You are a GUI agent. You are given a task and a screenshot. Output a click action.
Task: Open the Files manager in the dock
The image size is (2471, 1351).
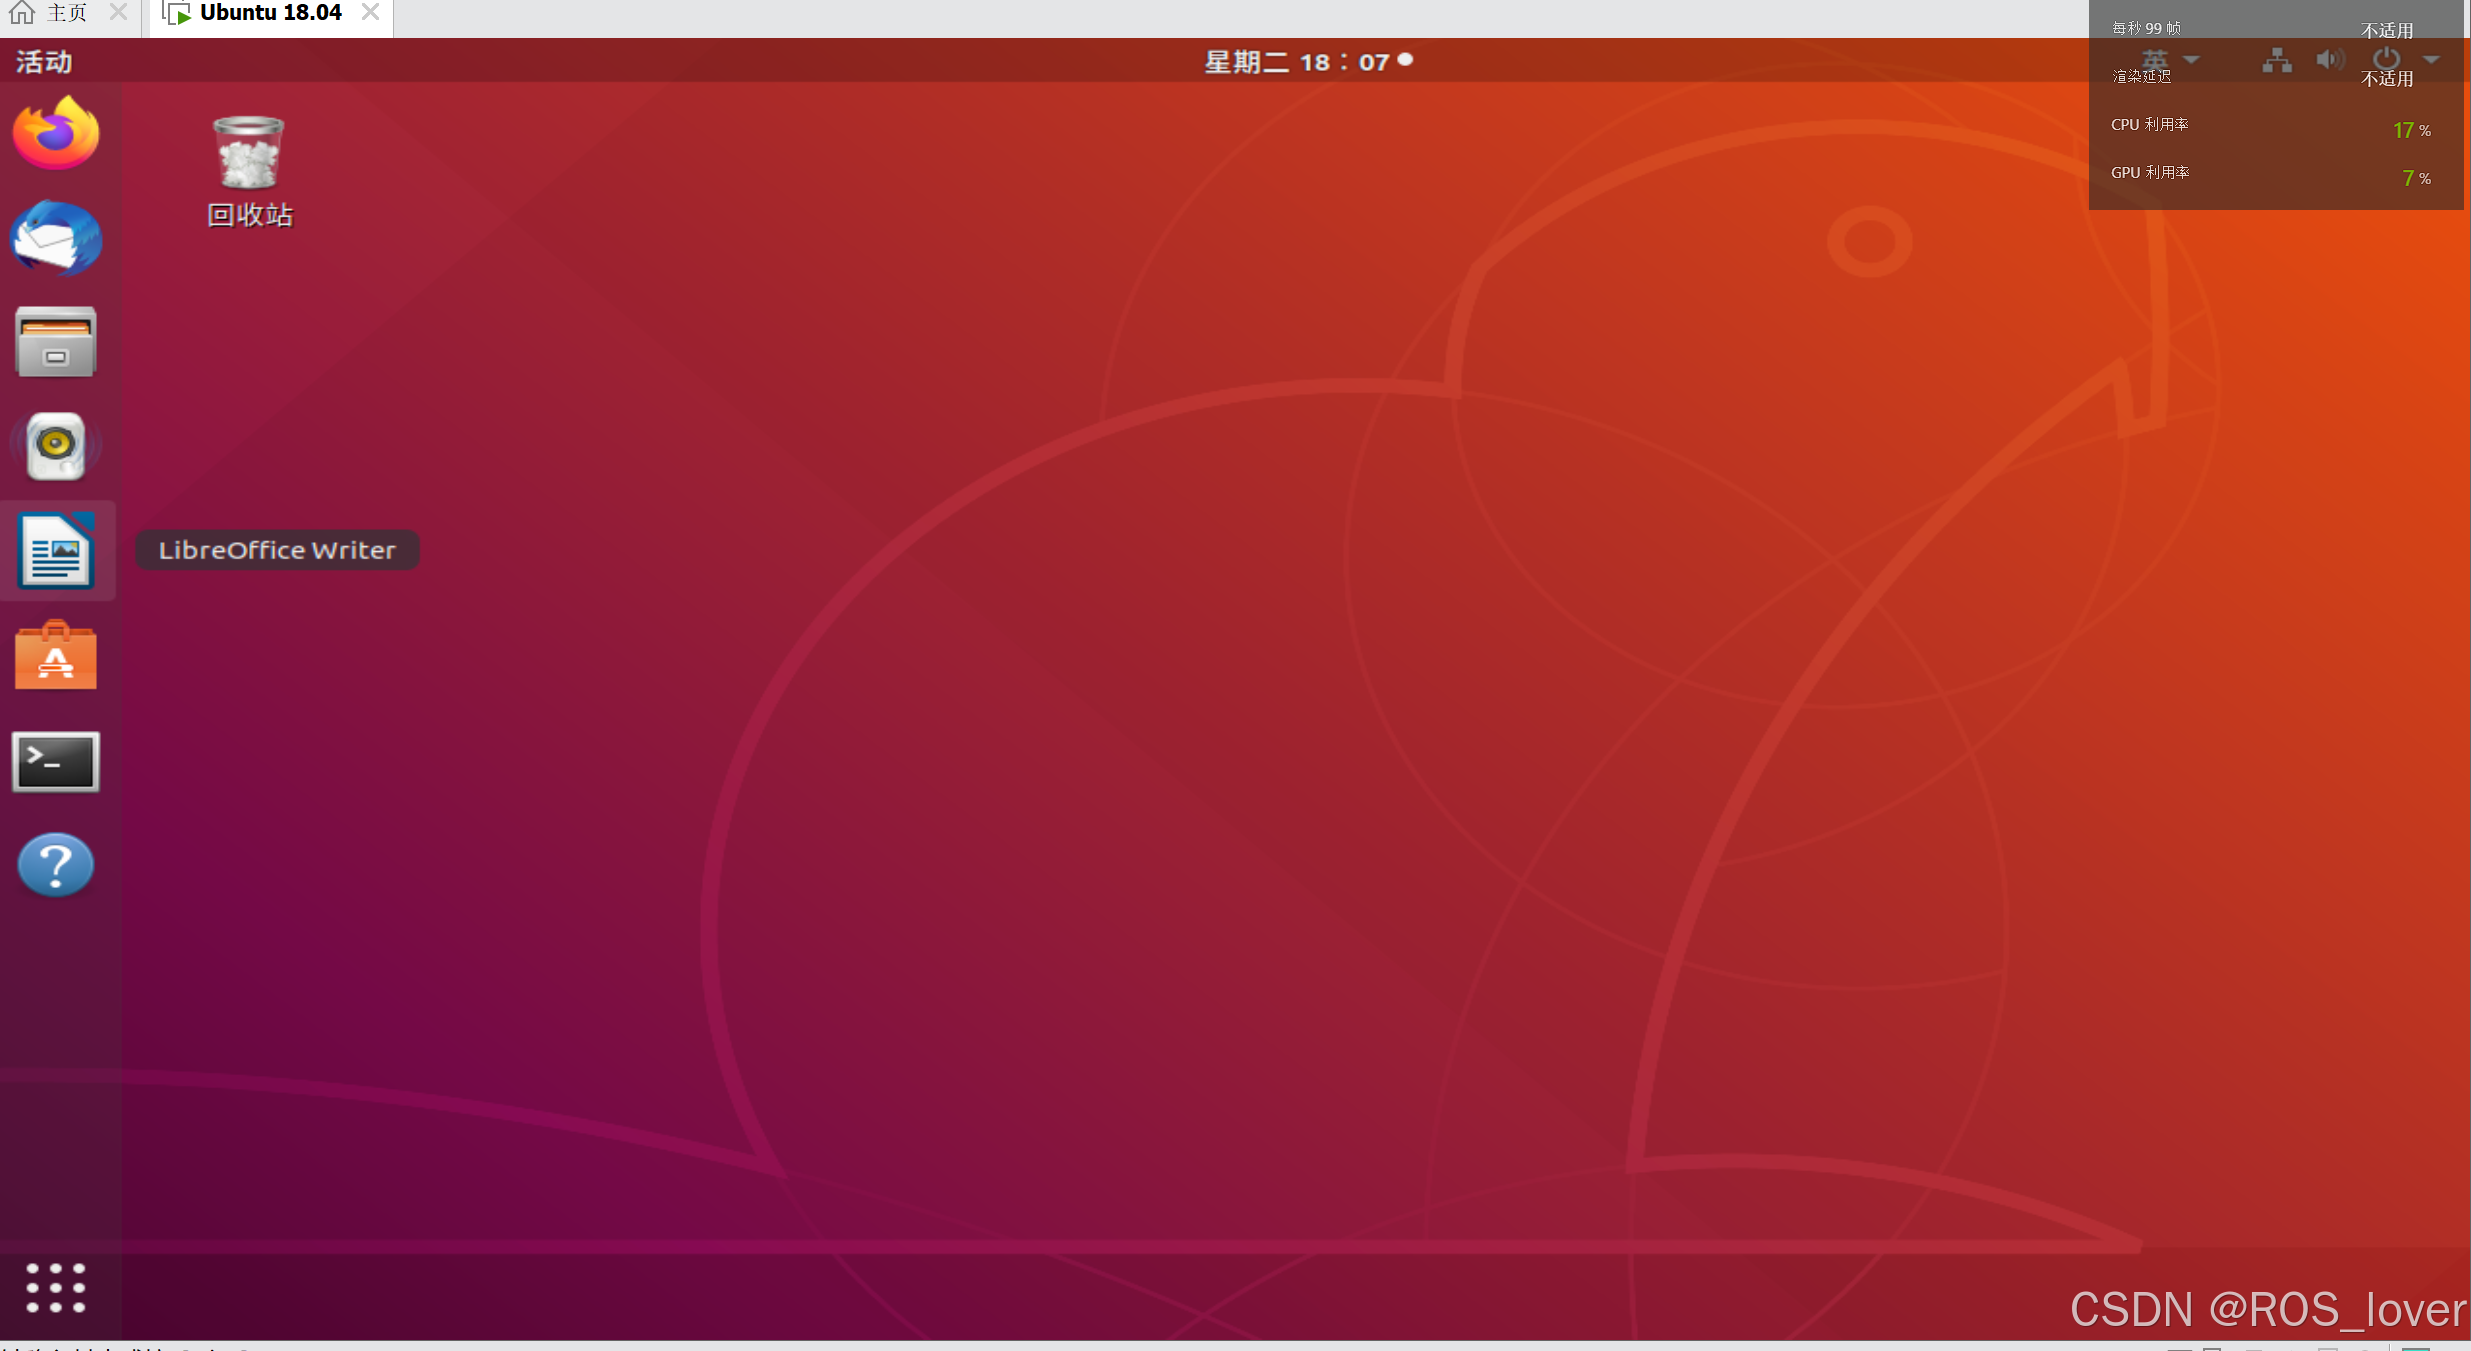click(56, 342)
